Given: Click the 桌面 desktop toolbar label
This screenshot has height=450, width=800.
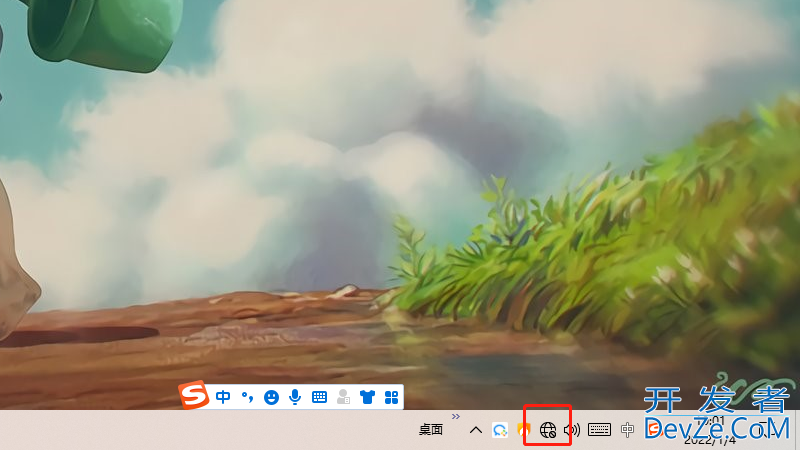Looking at the screenshot, I should tap(431, 430).
